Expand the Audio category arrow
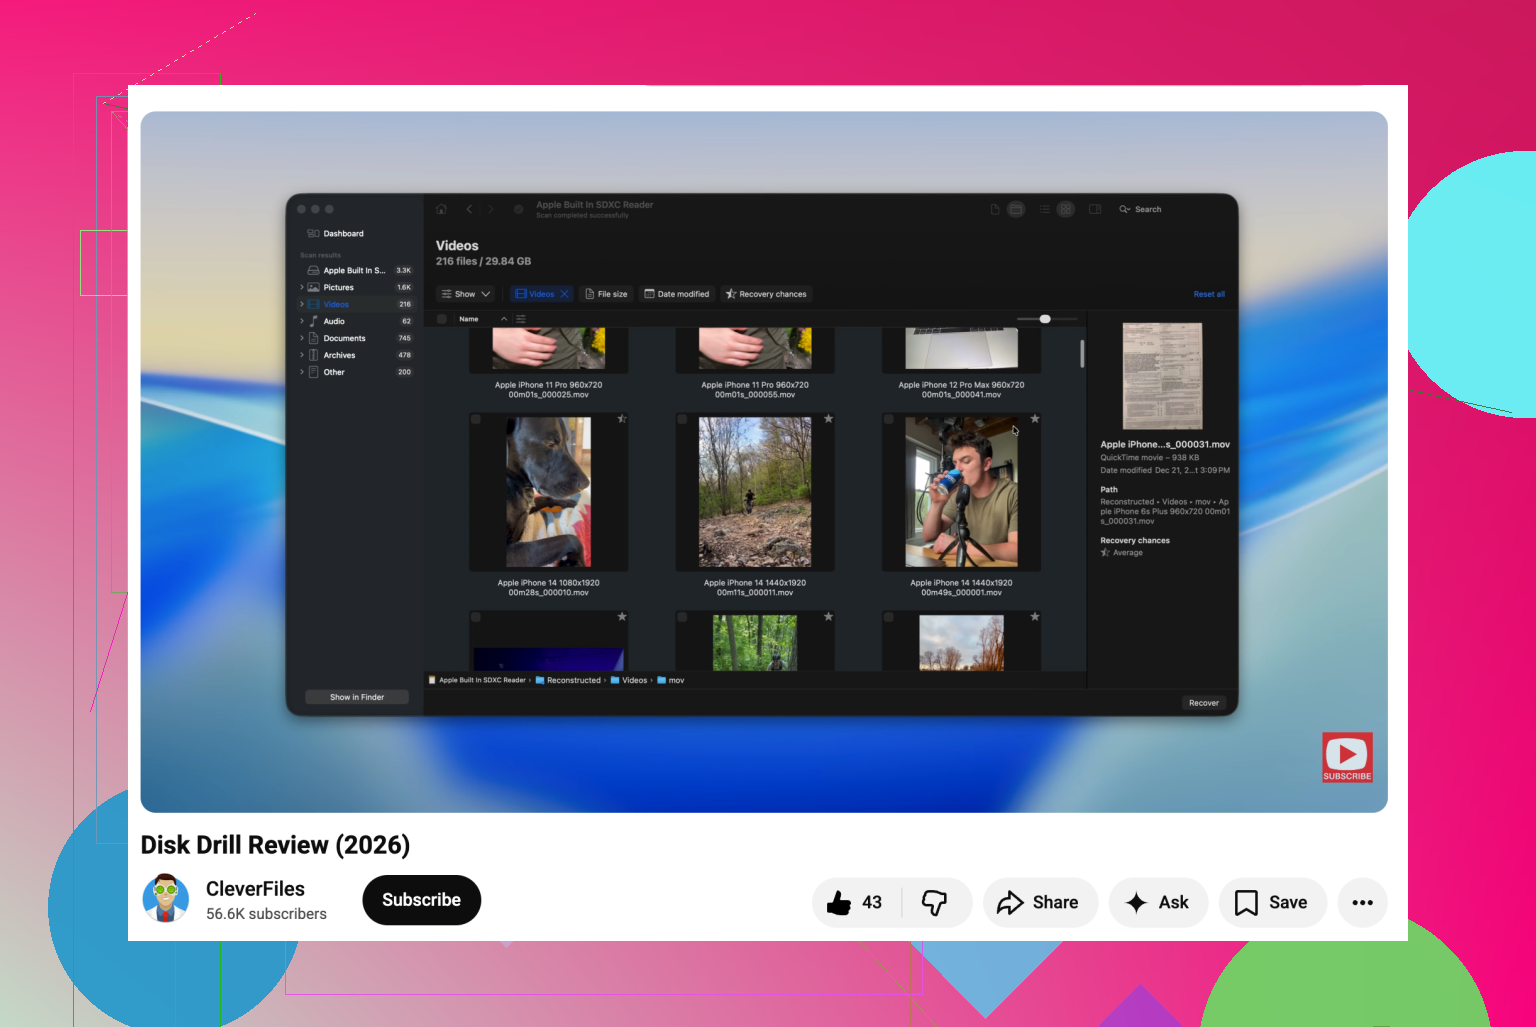Viewport: 1536px width, 1027px height. [x=302, y=321]
